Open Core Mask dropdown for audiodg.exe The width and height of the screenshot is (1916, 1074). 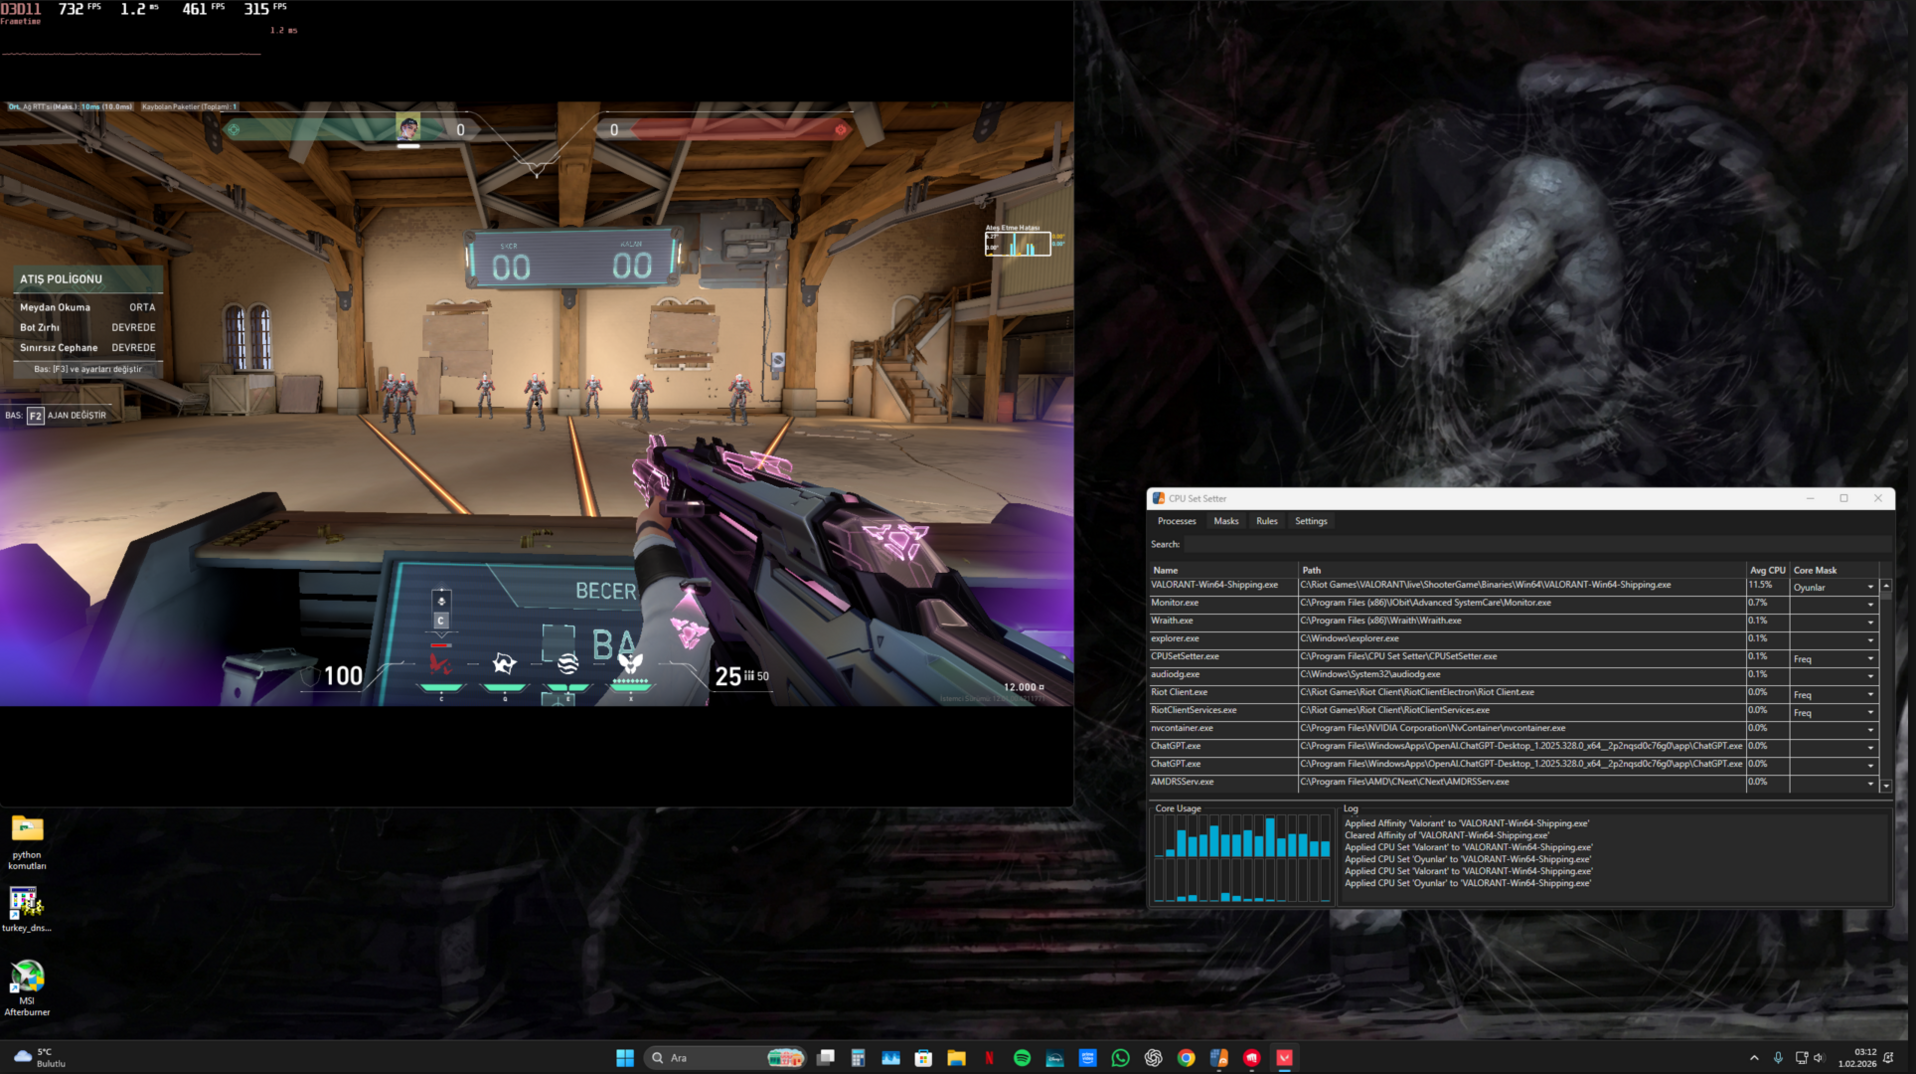pyautogui.click(x=1870, y=677)
